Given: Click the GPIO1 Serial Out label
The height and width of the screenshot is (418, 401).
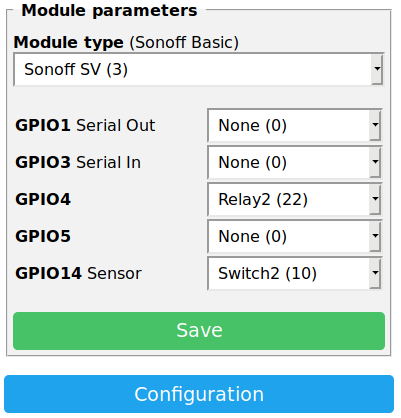Looking at the screenshot, I should (x=85, y=126).
